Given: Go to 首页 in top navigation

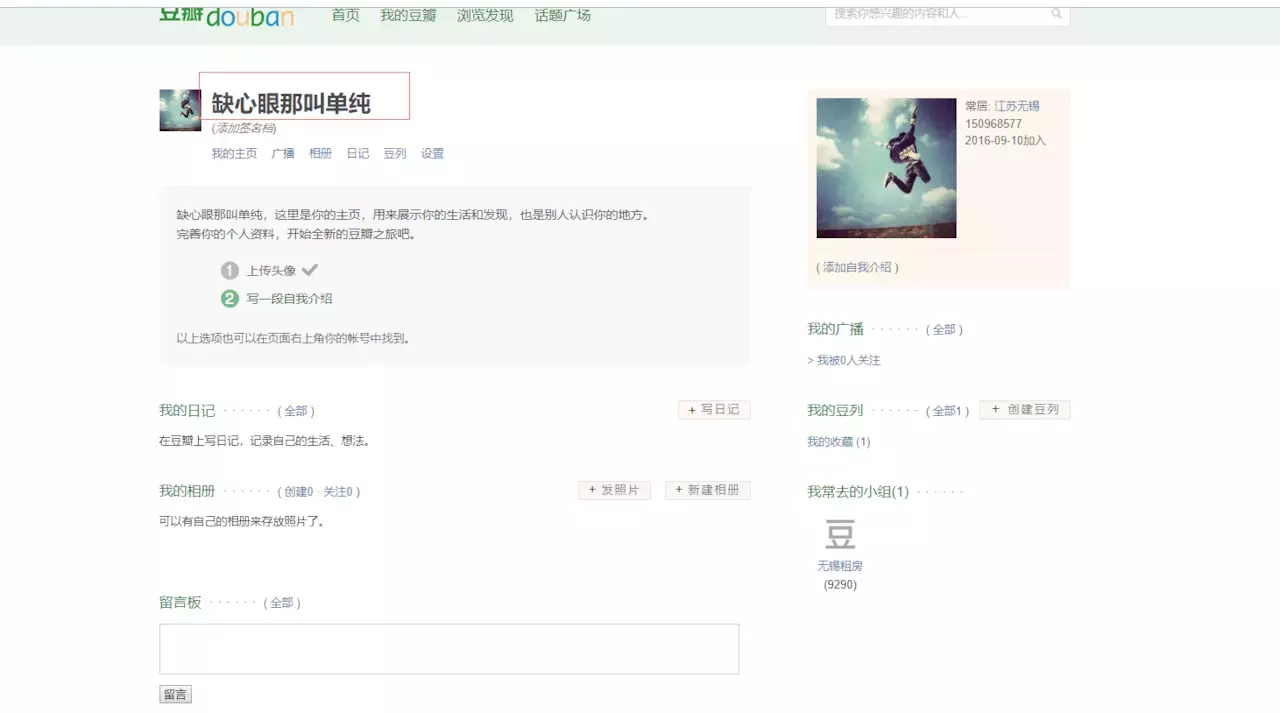Looking at the screenshot, I should (x=345, y=15).
